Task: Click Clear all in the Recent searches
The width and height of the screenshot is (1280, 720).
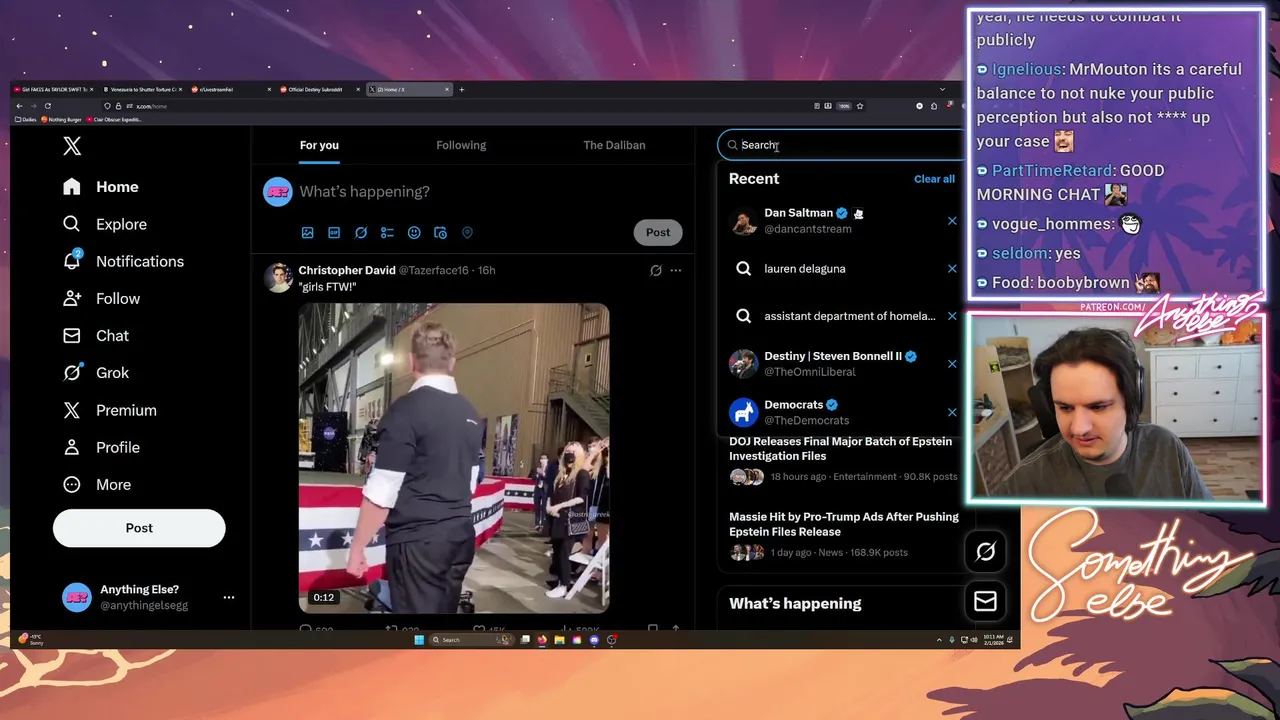Action: (934, 179)
